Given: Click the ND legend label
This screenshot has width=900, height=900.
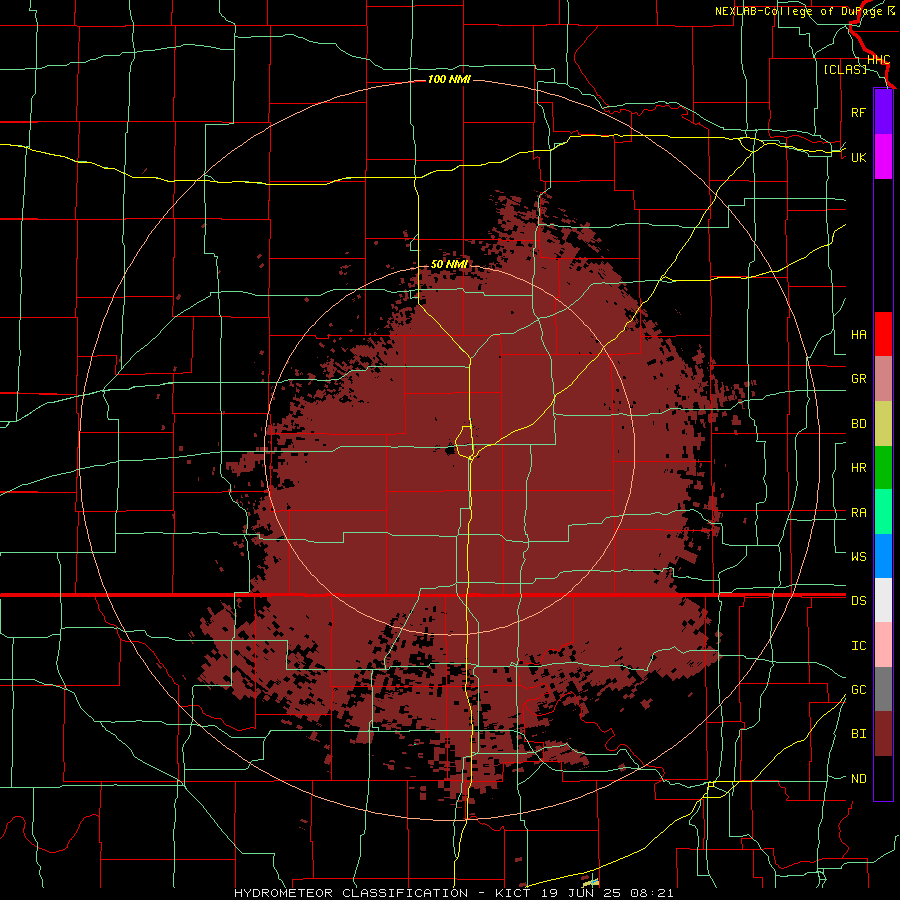Looking at the screenshot, I should coord(858,778).
